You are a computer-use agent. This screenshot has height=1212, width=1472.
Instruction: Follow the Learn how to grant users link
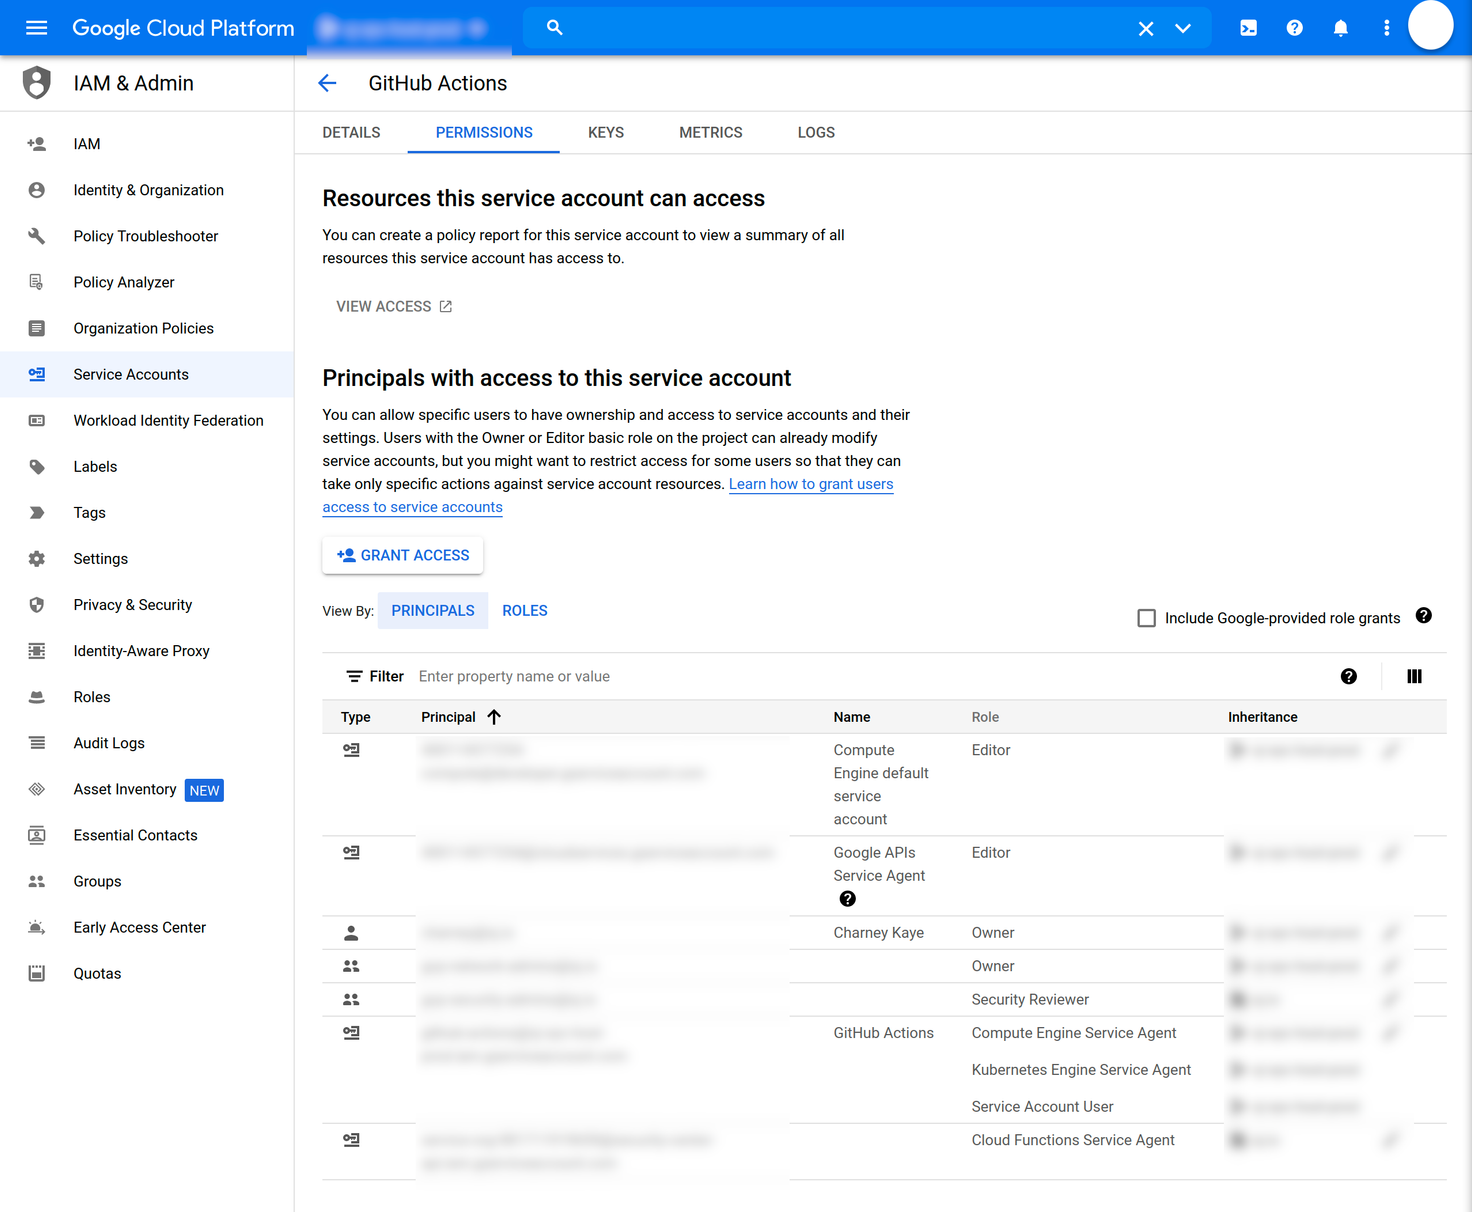[810, 484]
